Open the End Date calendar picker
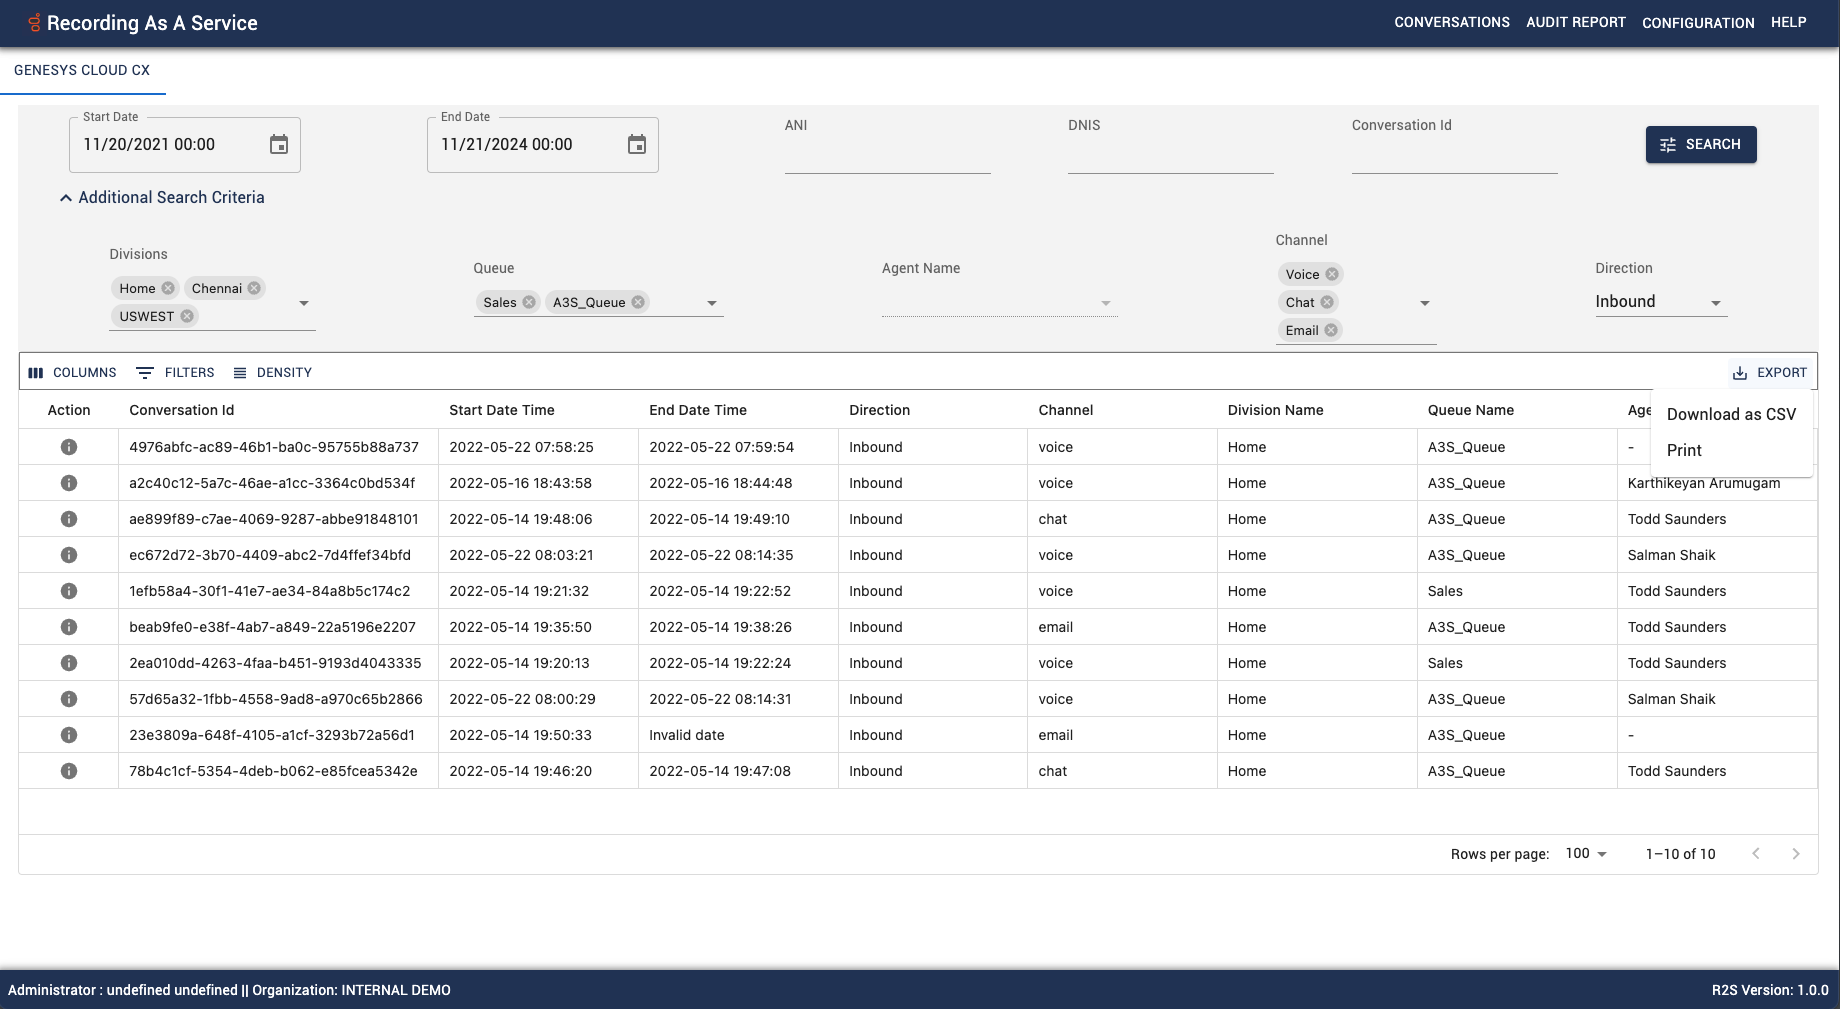The width and height of the screenshot is (1840, 1009). tap(638, 144)
